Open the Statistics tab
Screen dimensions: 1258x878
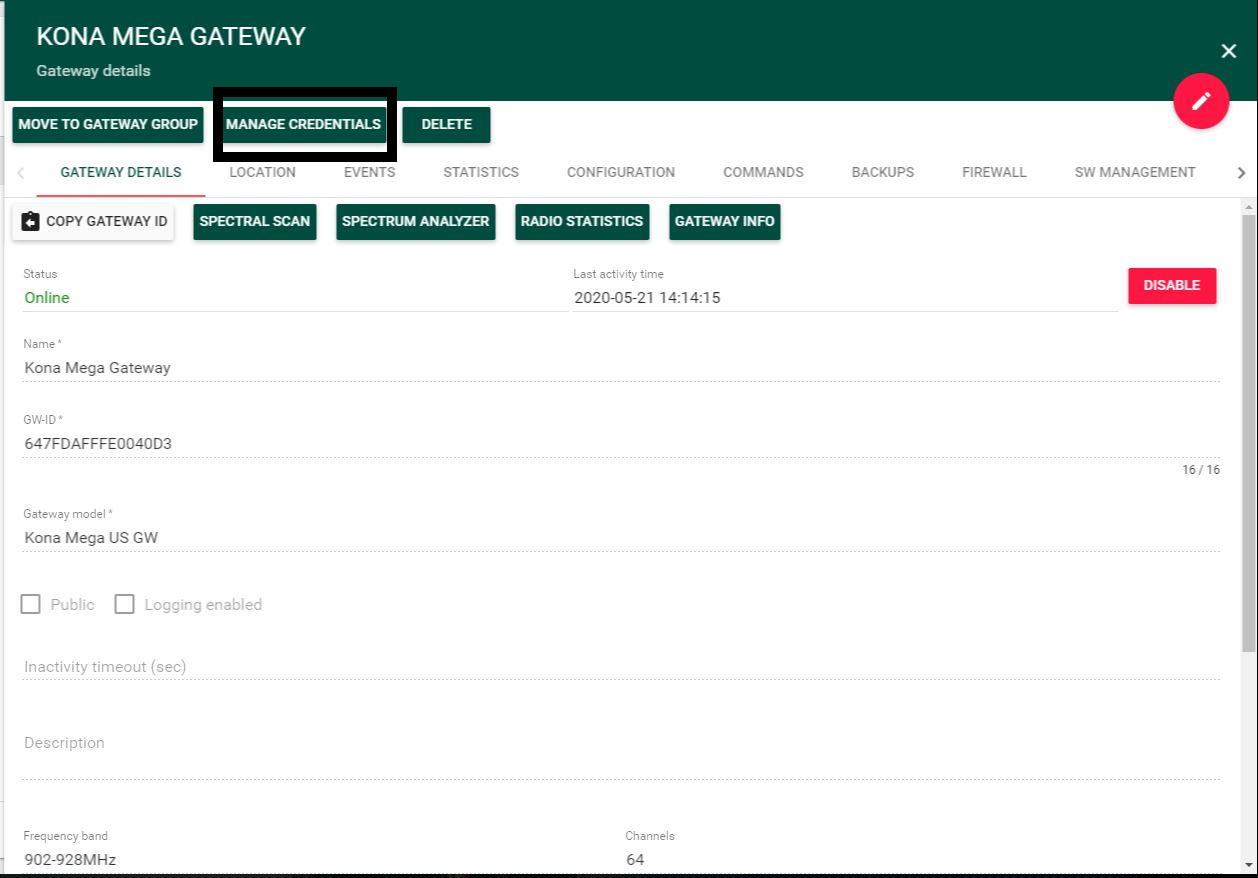pyautogui.click(x=480, y=172)
